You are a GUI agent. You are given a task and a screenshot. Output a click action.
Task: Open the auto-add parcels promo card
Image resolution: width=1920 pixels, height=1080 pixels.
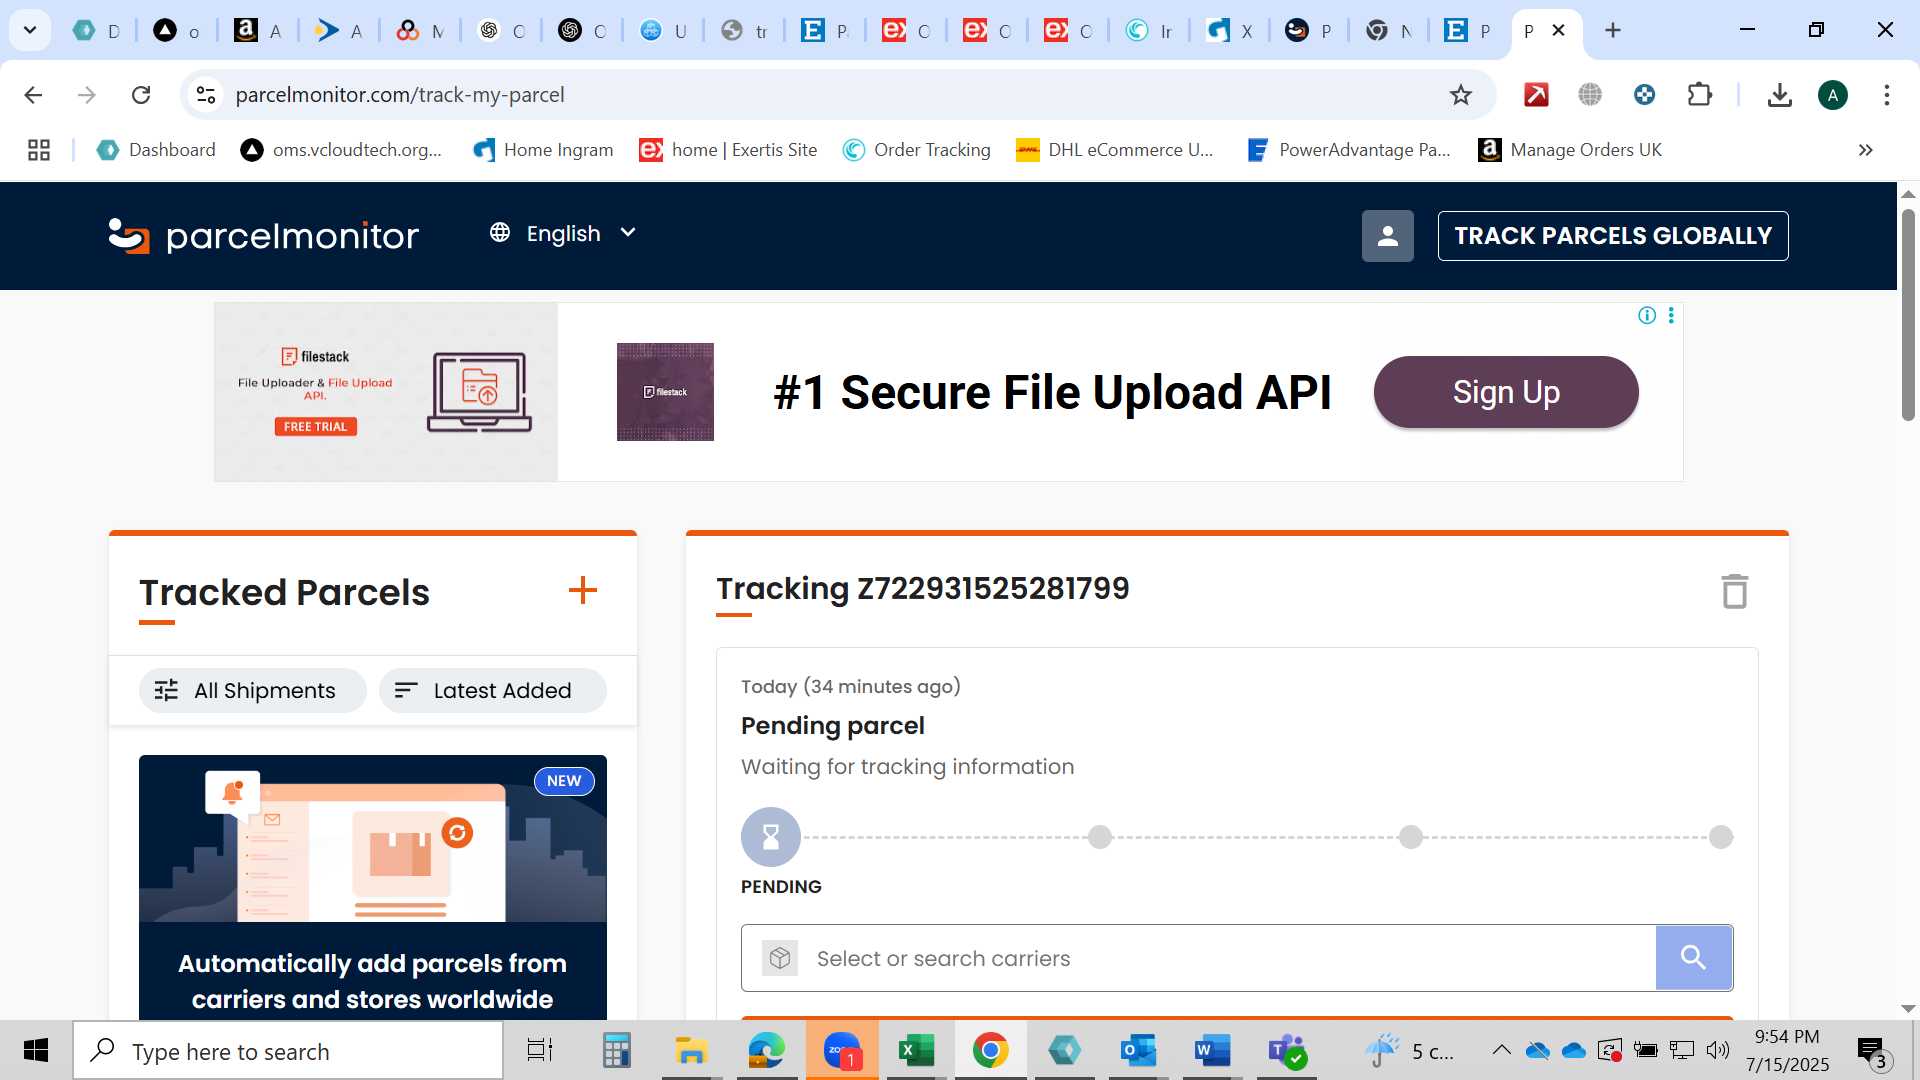pos(373,888)
